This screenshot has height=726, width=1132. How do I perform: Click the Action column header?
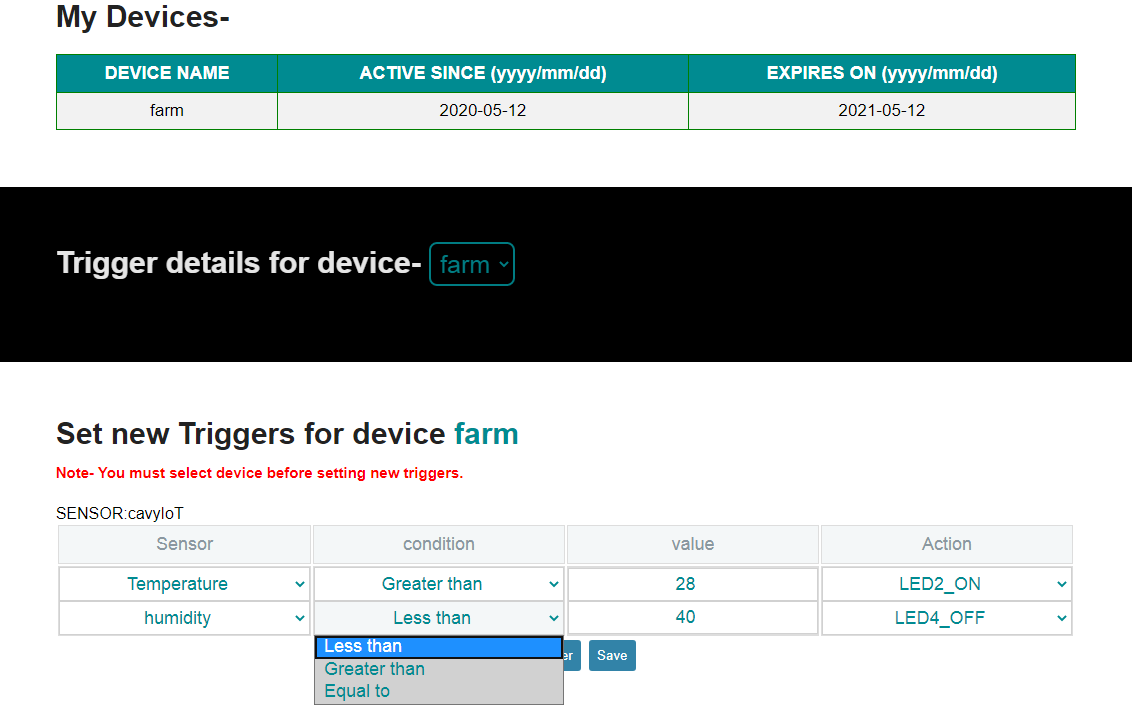click(946, 544)
